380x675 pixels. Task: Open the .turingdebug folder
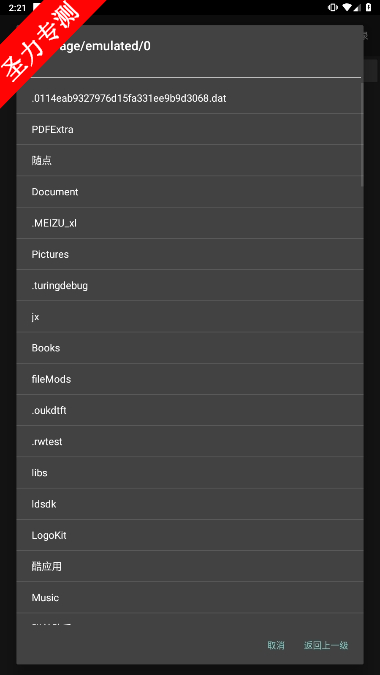pyautogui.click(x=190, y=285)
